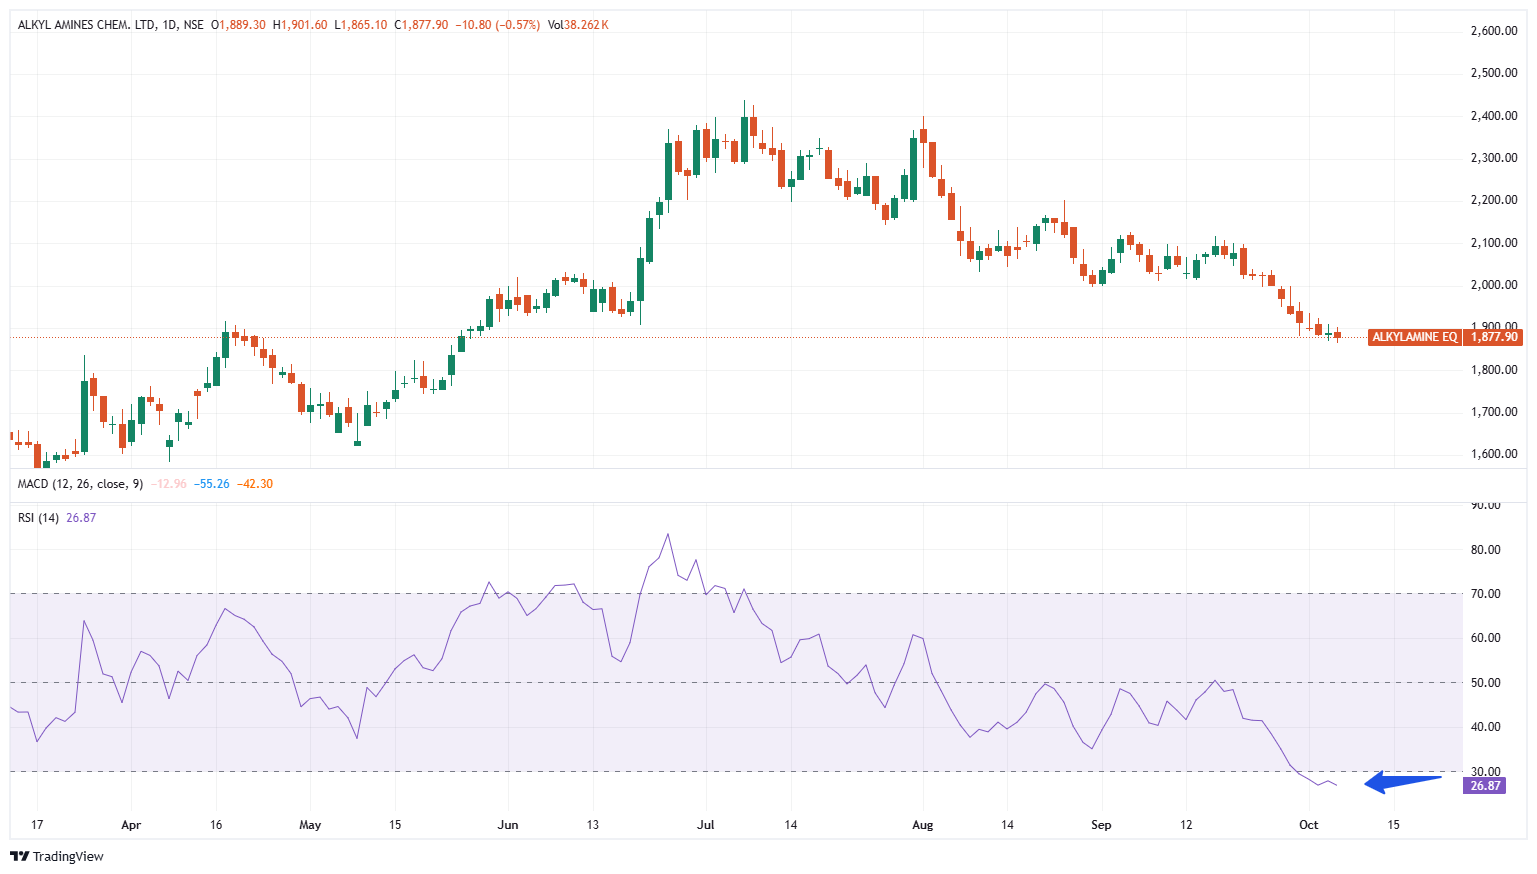Click the Aug label on time axis
The image size is (1537, 874).
coord(922,825)
